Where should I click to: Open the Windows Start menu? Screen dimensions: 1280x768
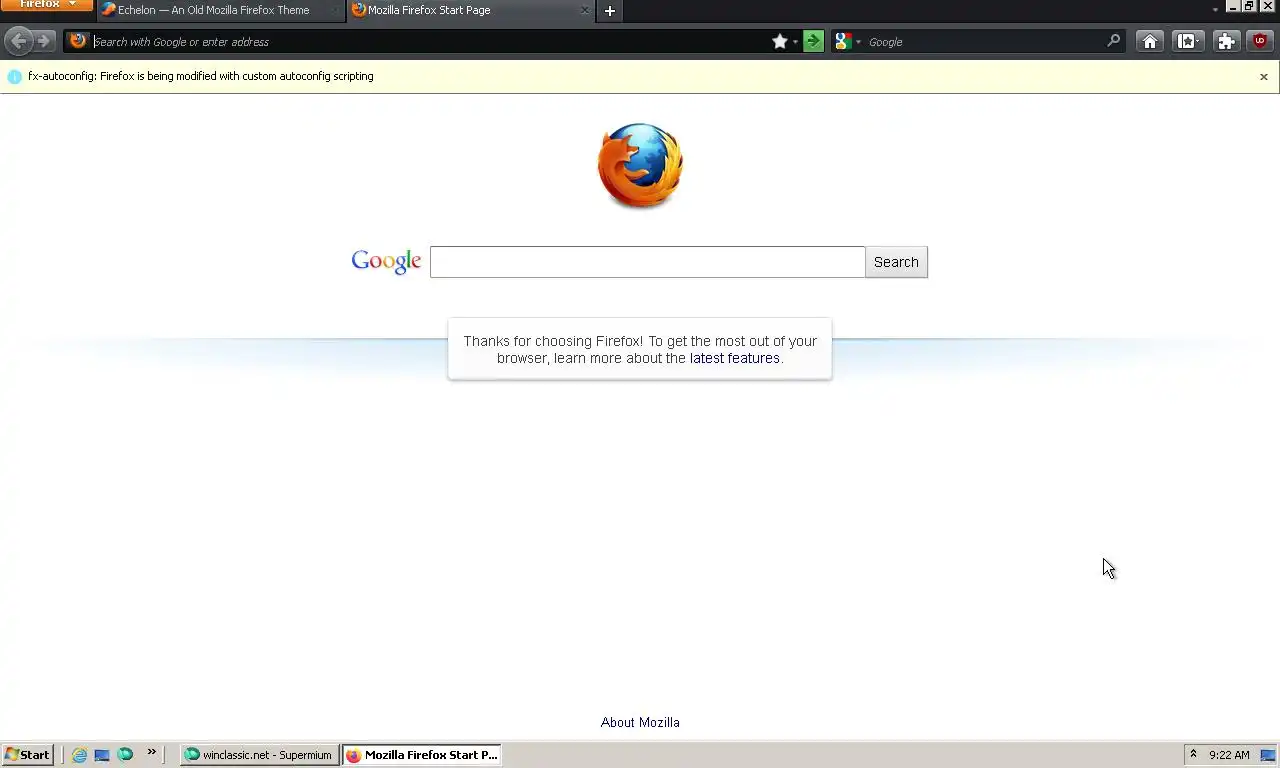[x=28, y=755]
